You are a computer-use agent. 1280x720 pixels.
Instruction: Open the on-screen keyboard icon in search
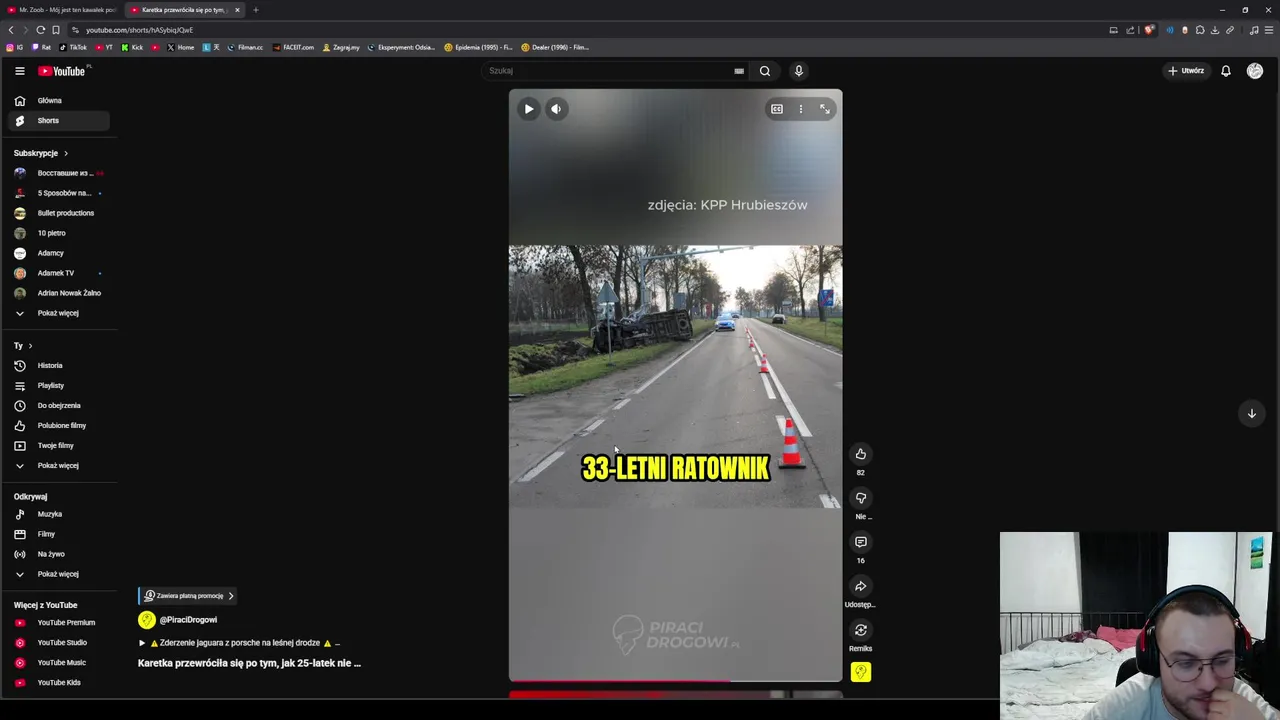pyautogui.click(x=739, y=71)
